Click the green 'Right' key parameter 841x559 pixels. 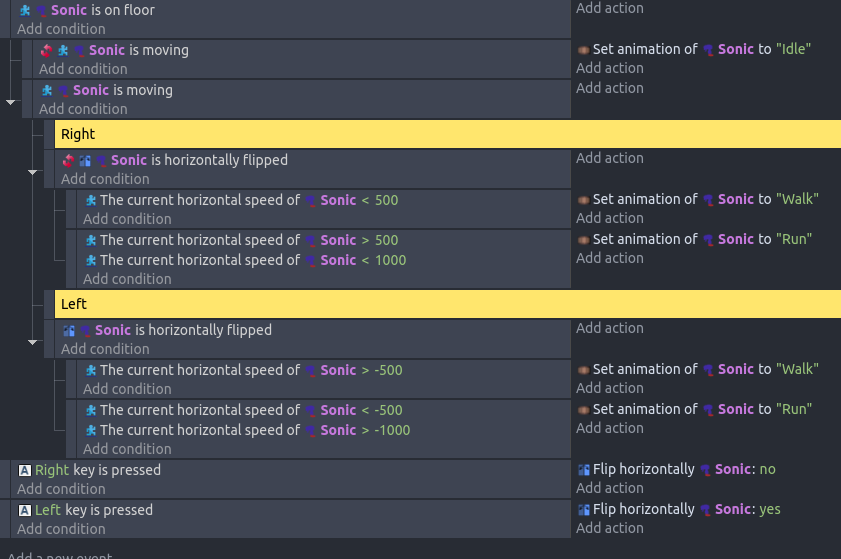52,470
